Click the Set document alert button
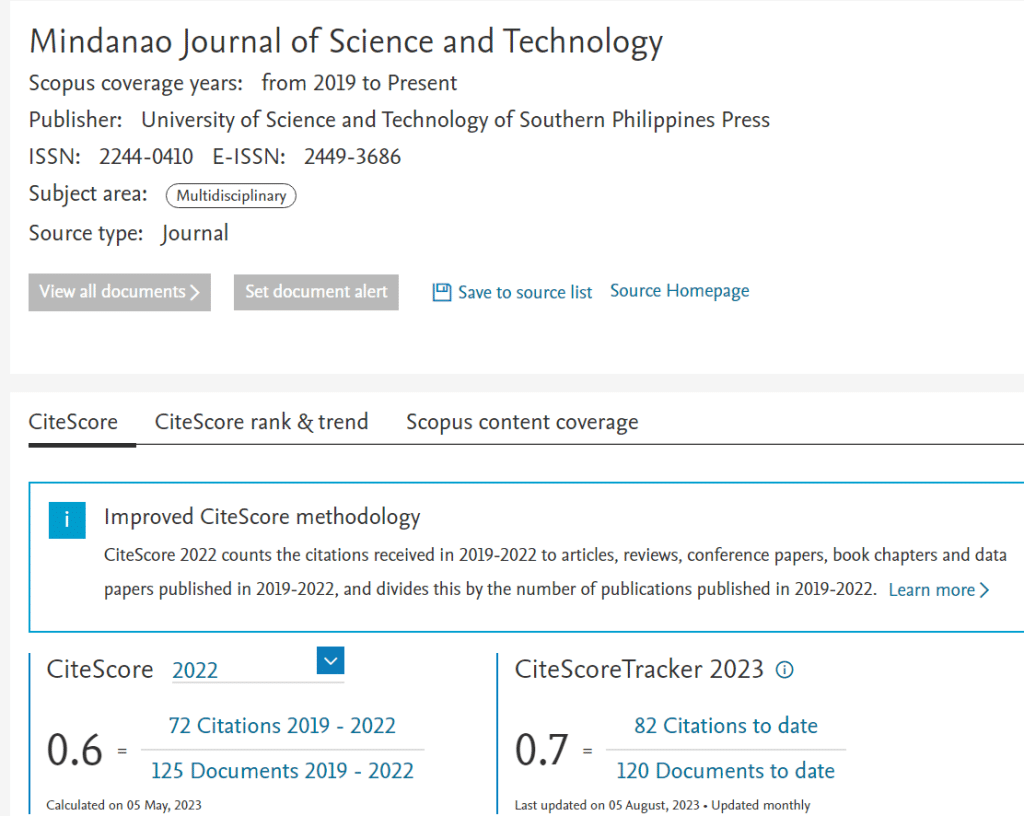 (316, 291)
